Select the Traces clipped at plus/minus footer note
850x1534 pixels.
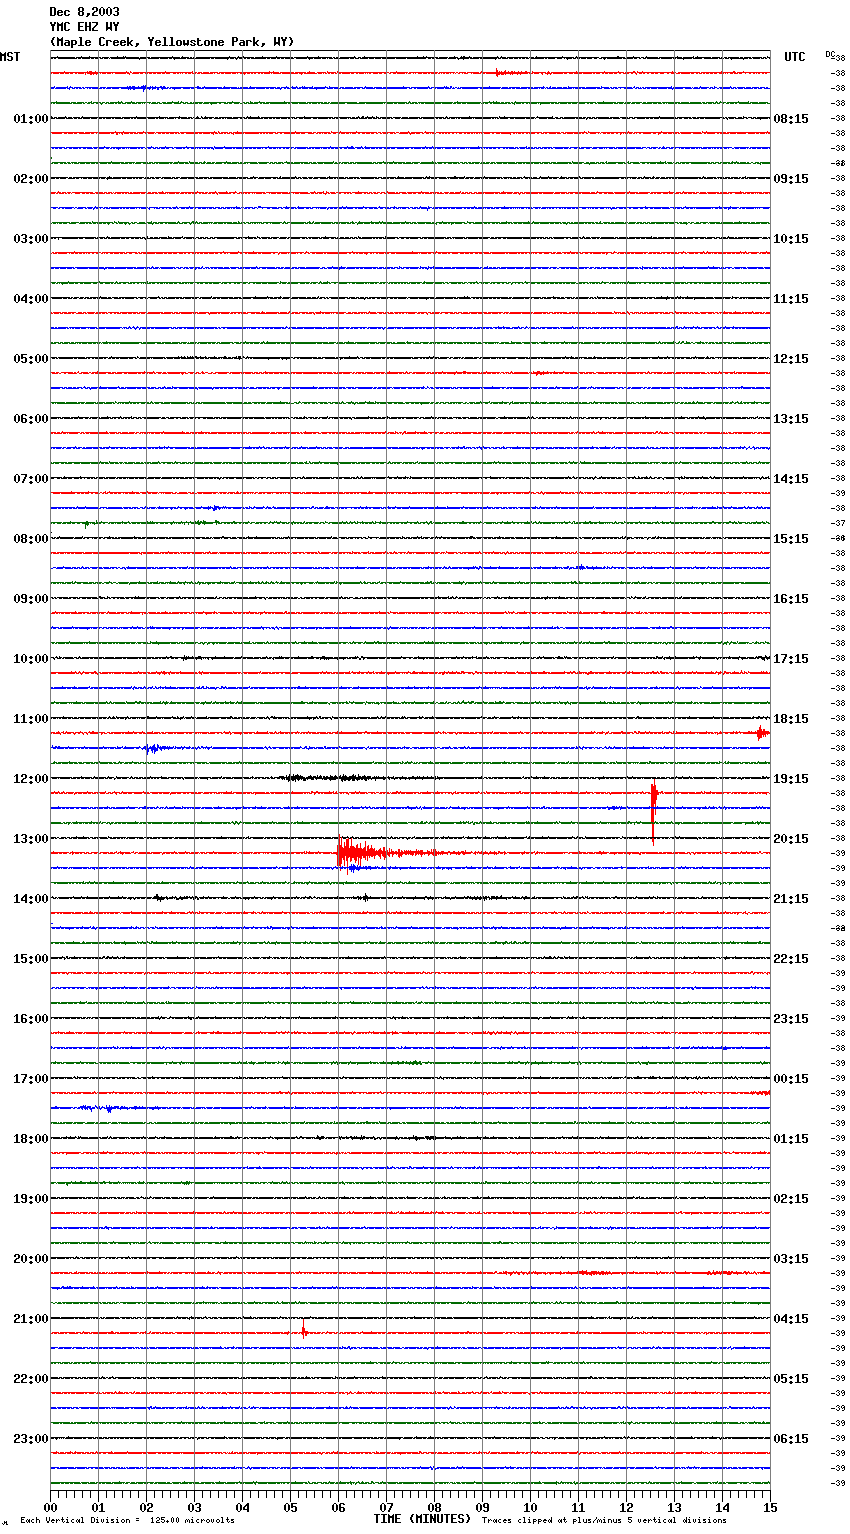pos(604,1521)
